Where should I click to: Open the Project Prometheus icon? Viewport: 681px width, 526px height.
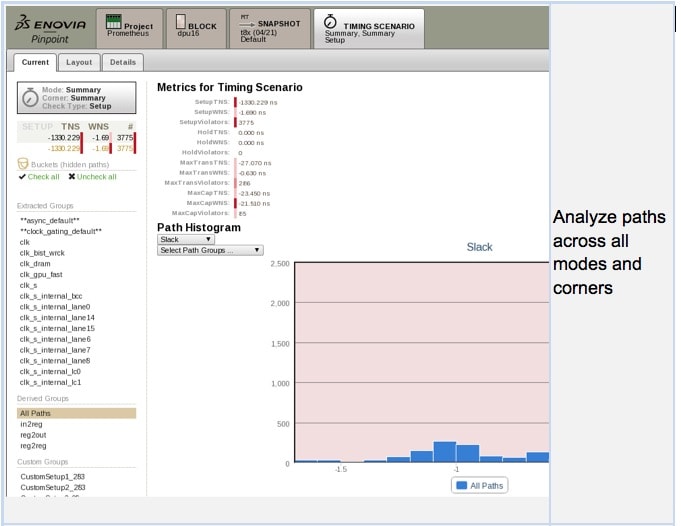pos(113,20)
